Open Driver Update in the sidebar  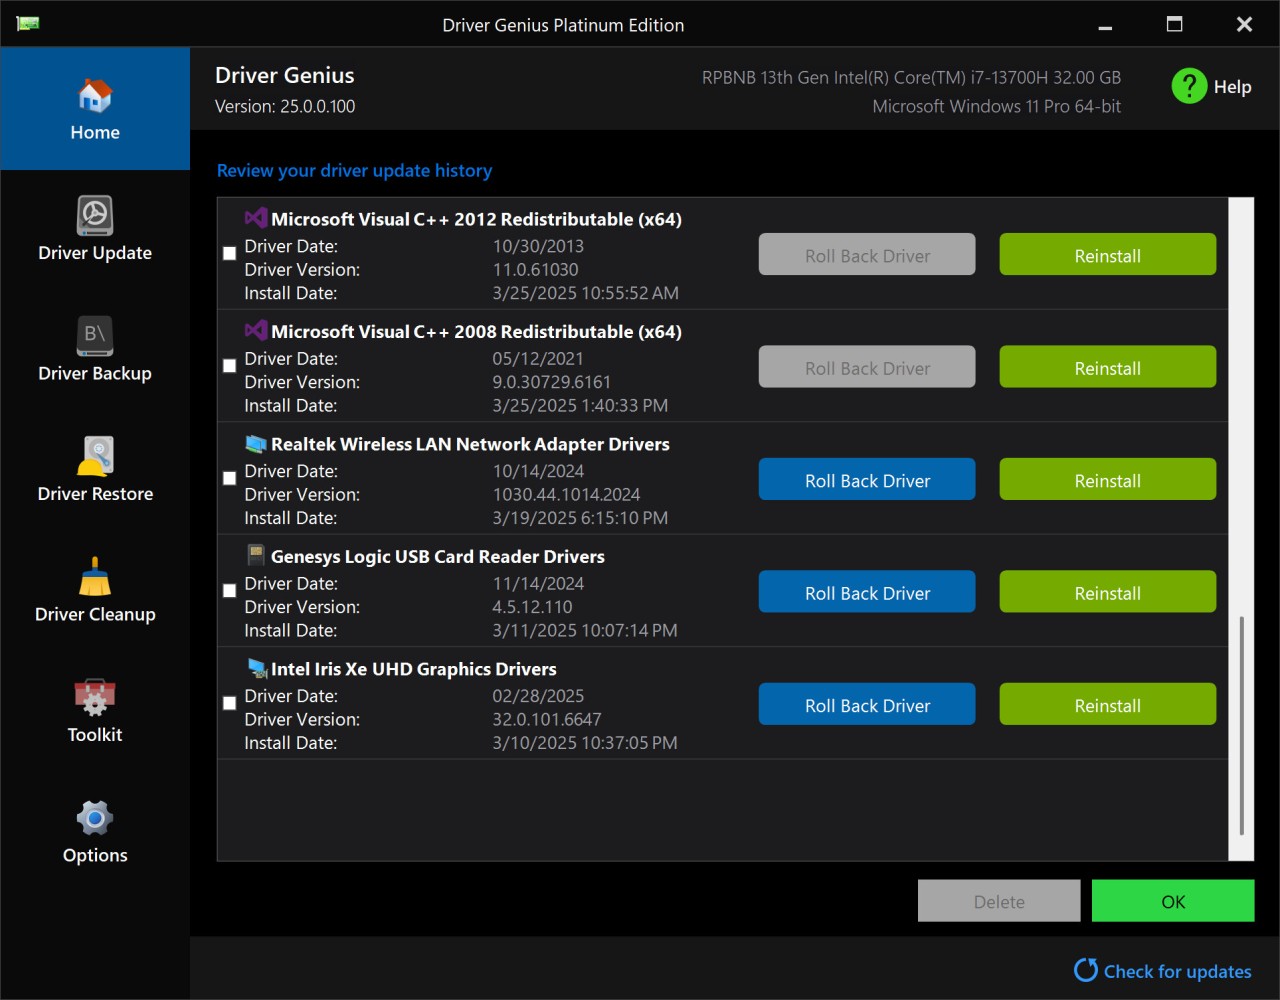(x=95, y=216)
